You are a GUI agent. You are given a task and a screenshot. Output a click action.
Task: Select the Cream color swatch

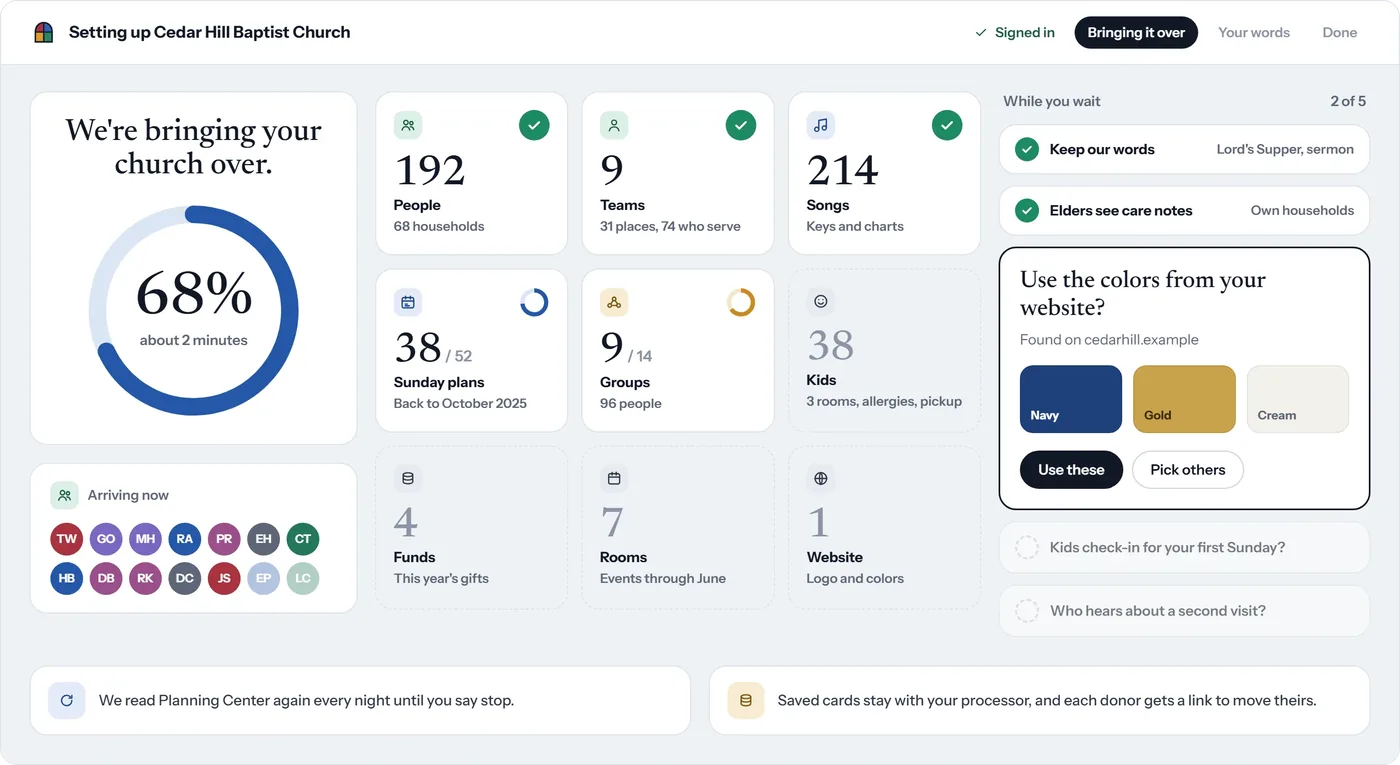pos(1298,399)
